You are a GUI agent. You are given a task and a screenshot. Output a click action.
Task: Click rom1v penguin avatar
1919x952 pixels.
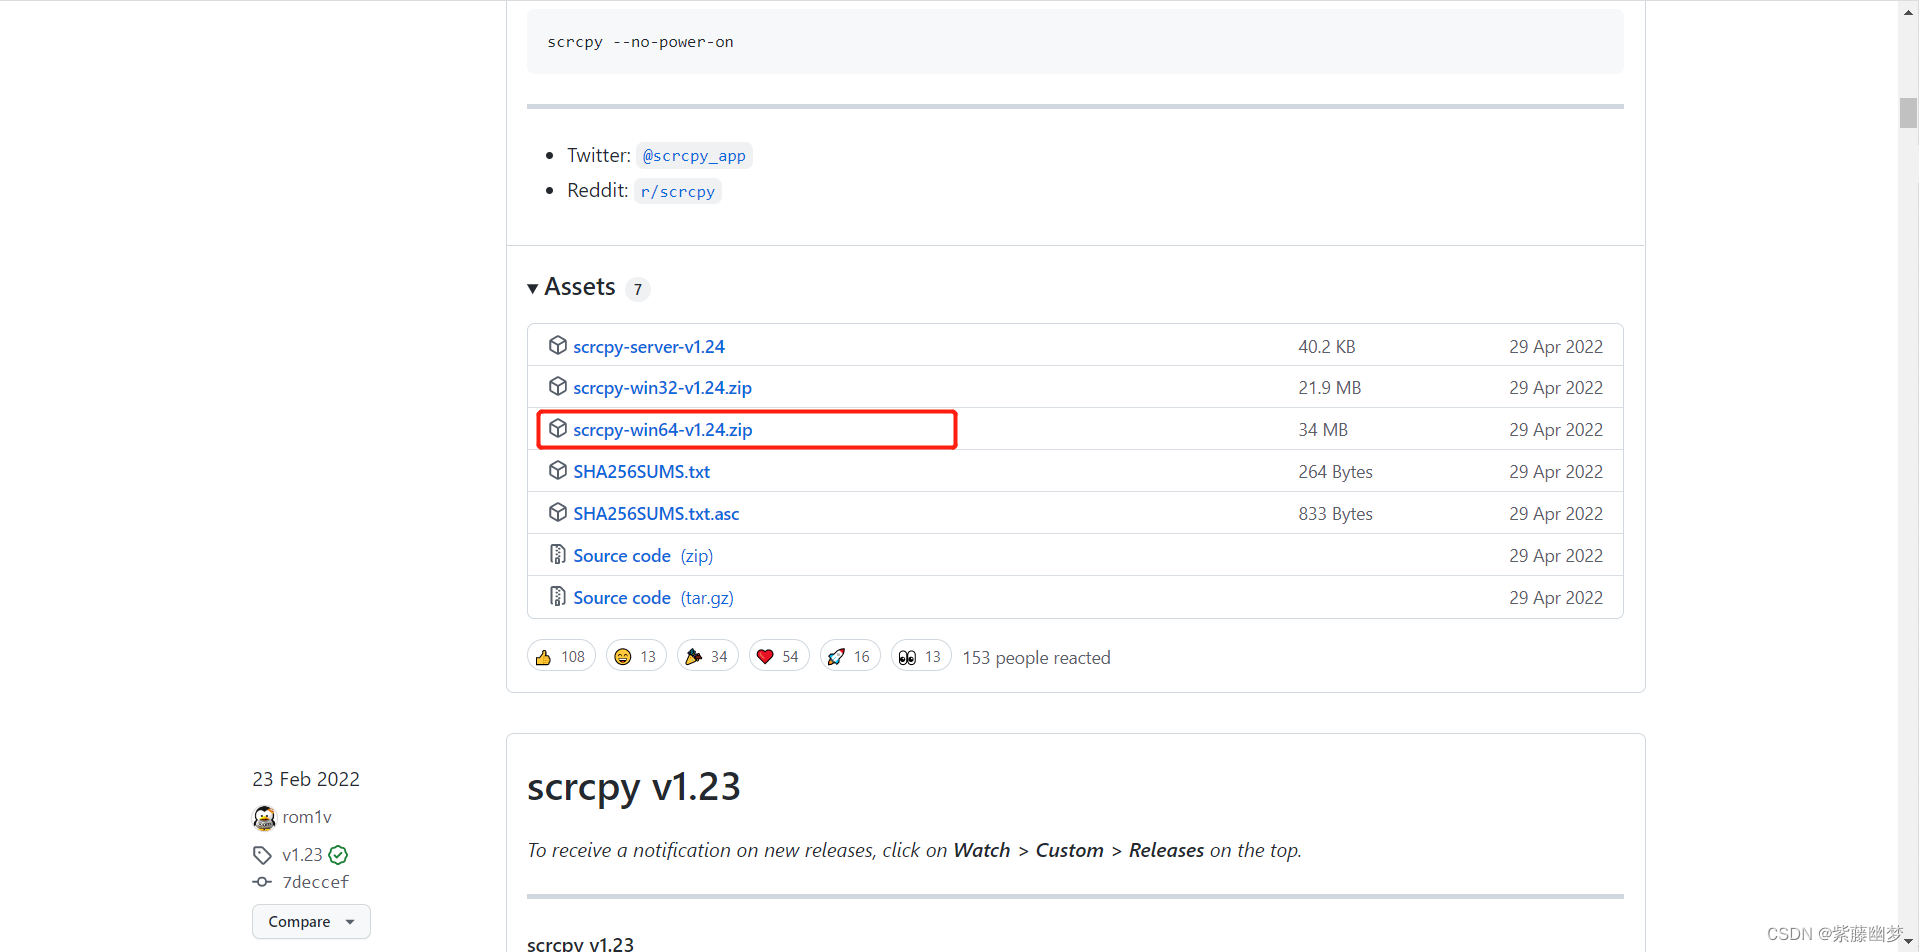(264, 818)
